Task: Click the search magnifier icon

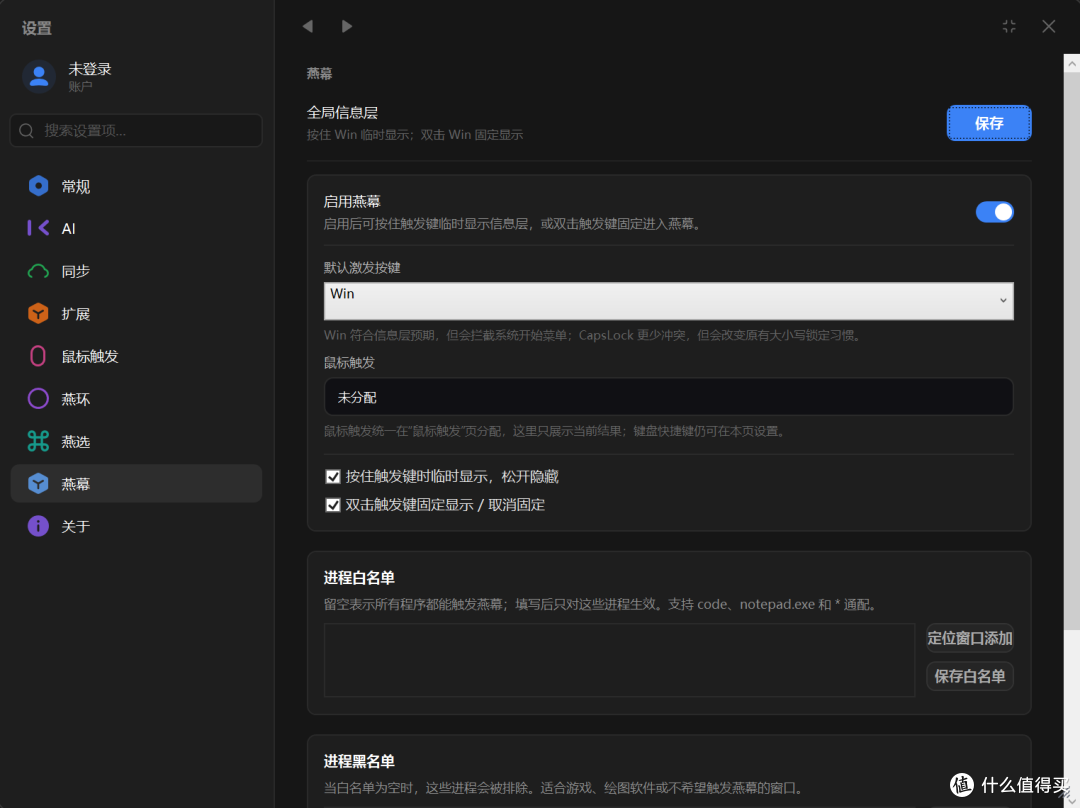Action: pos(27,131)
